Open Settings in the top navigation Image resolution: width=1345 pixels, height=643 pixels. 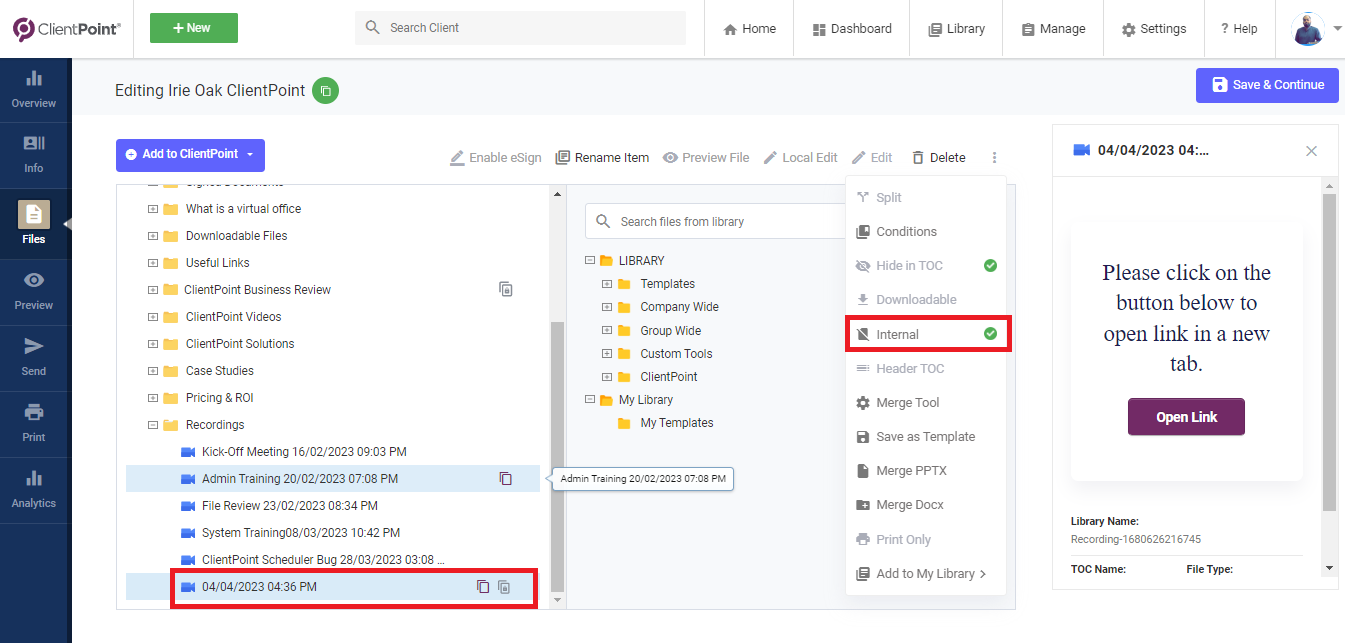pos(1154,29)
